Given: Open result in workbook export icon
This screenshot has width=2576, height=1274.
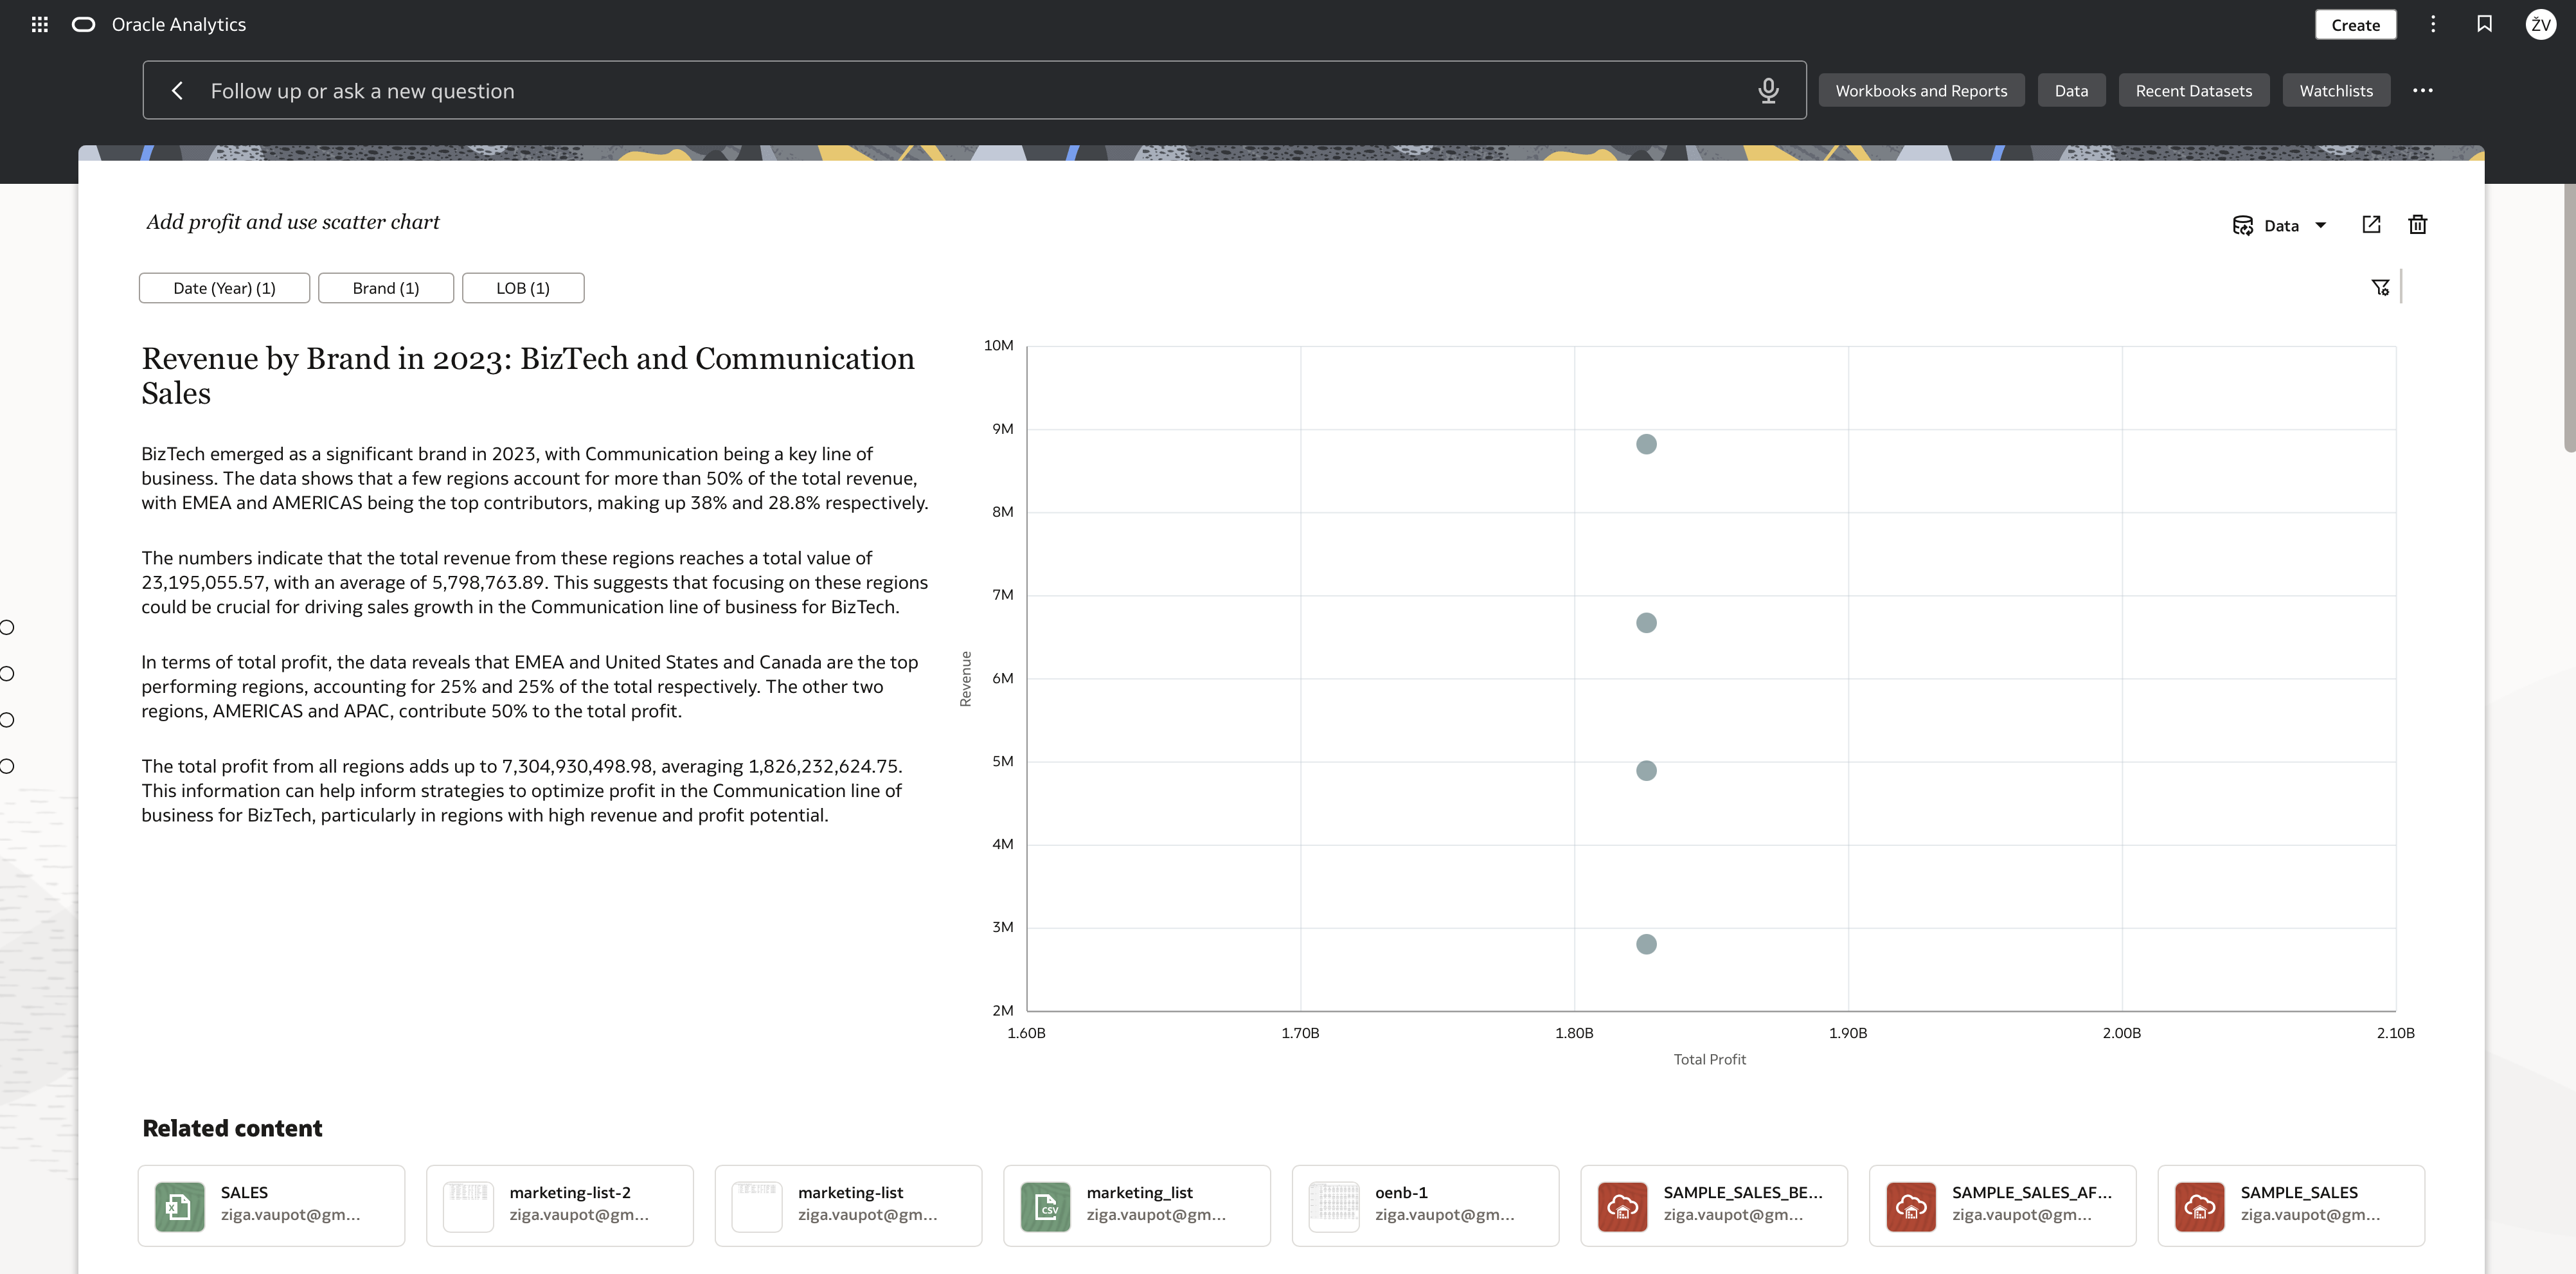Looking at the screenshot, I should (2371, 225).
